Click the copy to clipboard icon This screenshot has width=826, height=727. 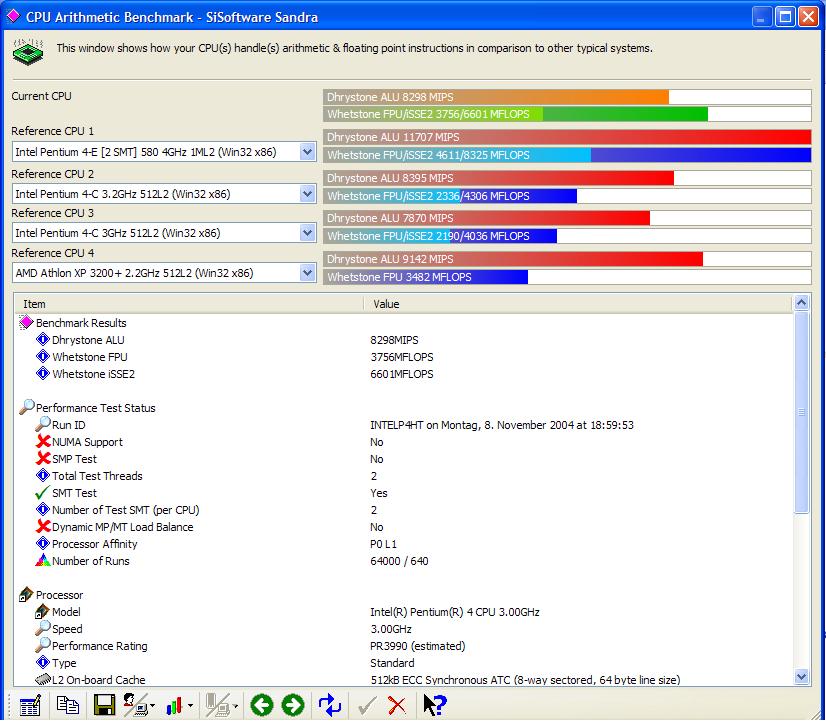pyautogui.click(x=67, y=705)
